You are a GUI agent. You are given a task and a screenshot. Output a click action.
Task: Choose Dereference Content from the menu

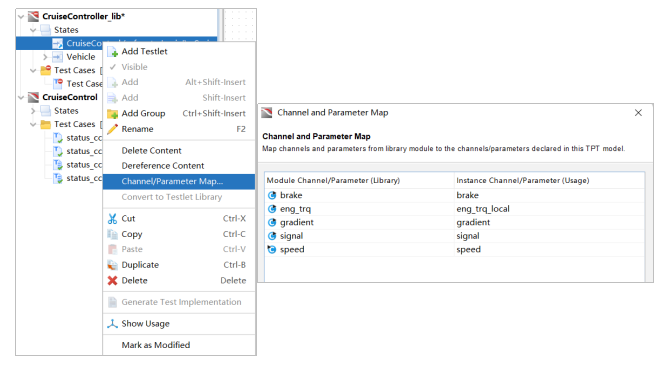163,166
